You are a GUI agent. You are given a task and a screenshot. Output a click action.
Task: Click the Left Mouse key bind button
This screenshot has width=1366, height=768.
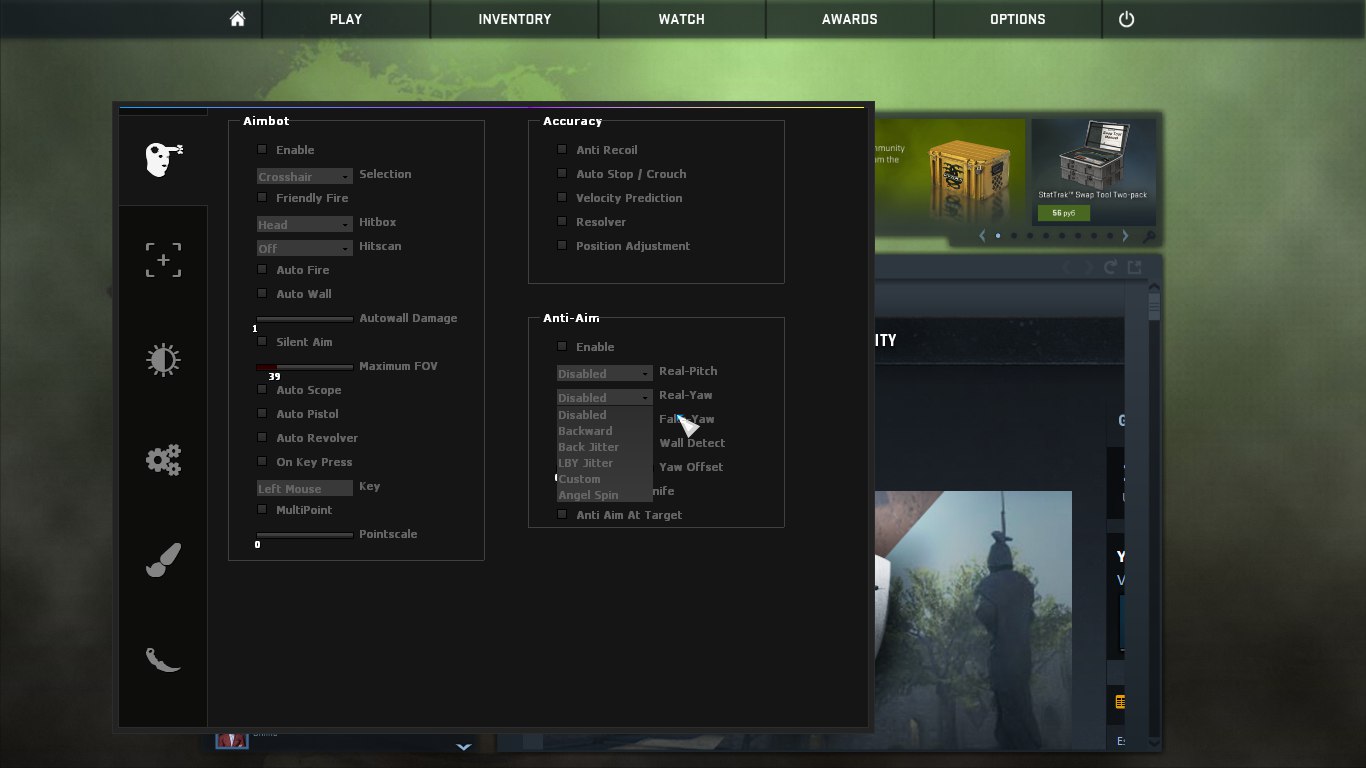(304, 488)
